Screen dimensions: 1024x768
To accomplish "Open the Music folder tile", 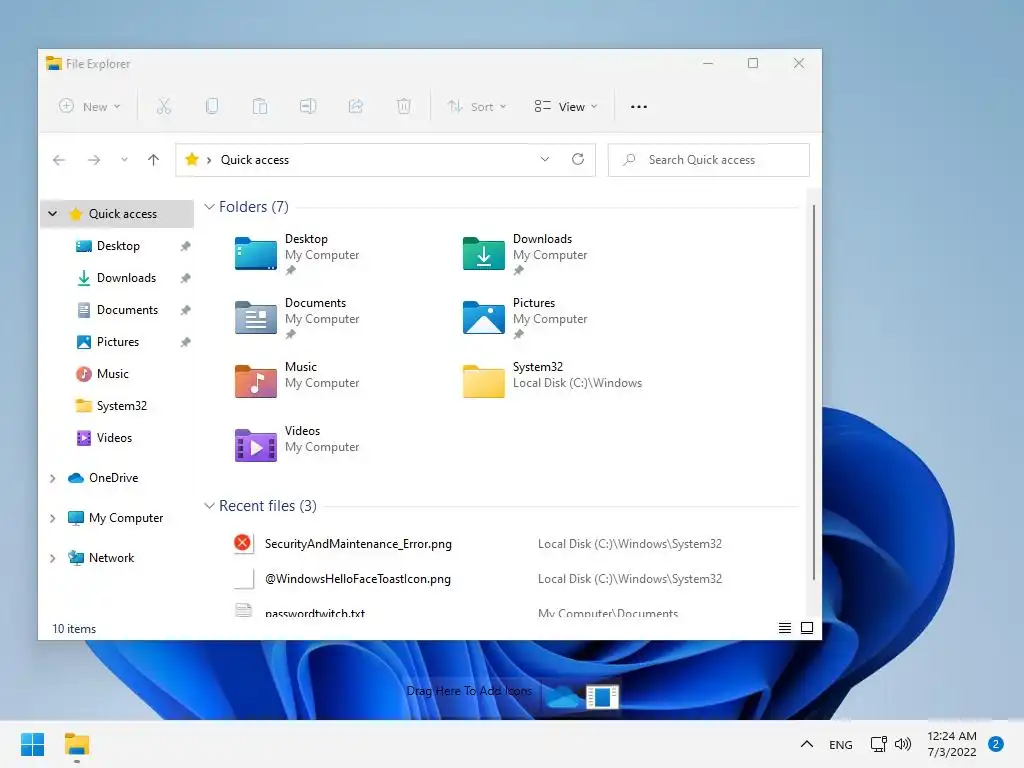I will coord(297,381).
